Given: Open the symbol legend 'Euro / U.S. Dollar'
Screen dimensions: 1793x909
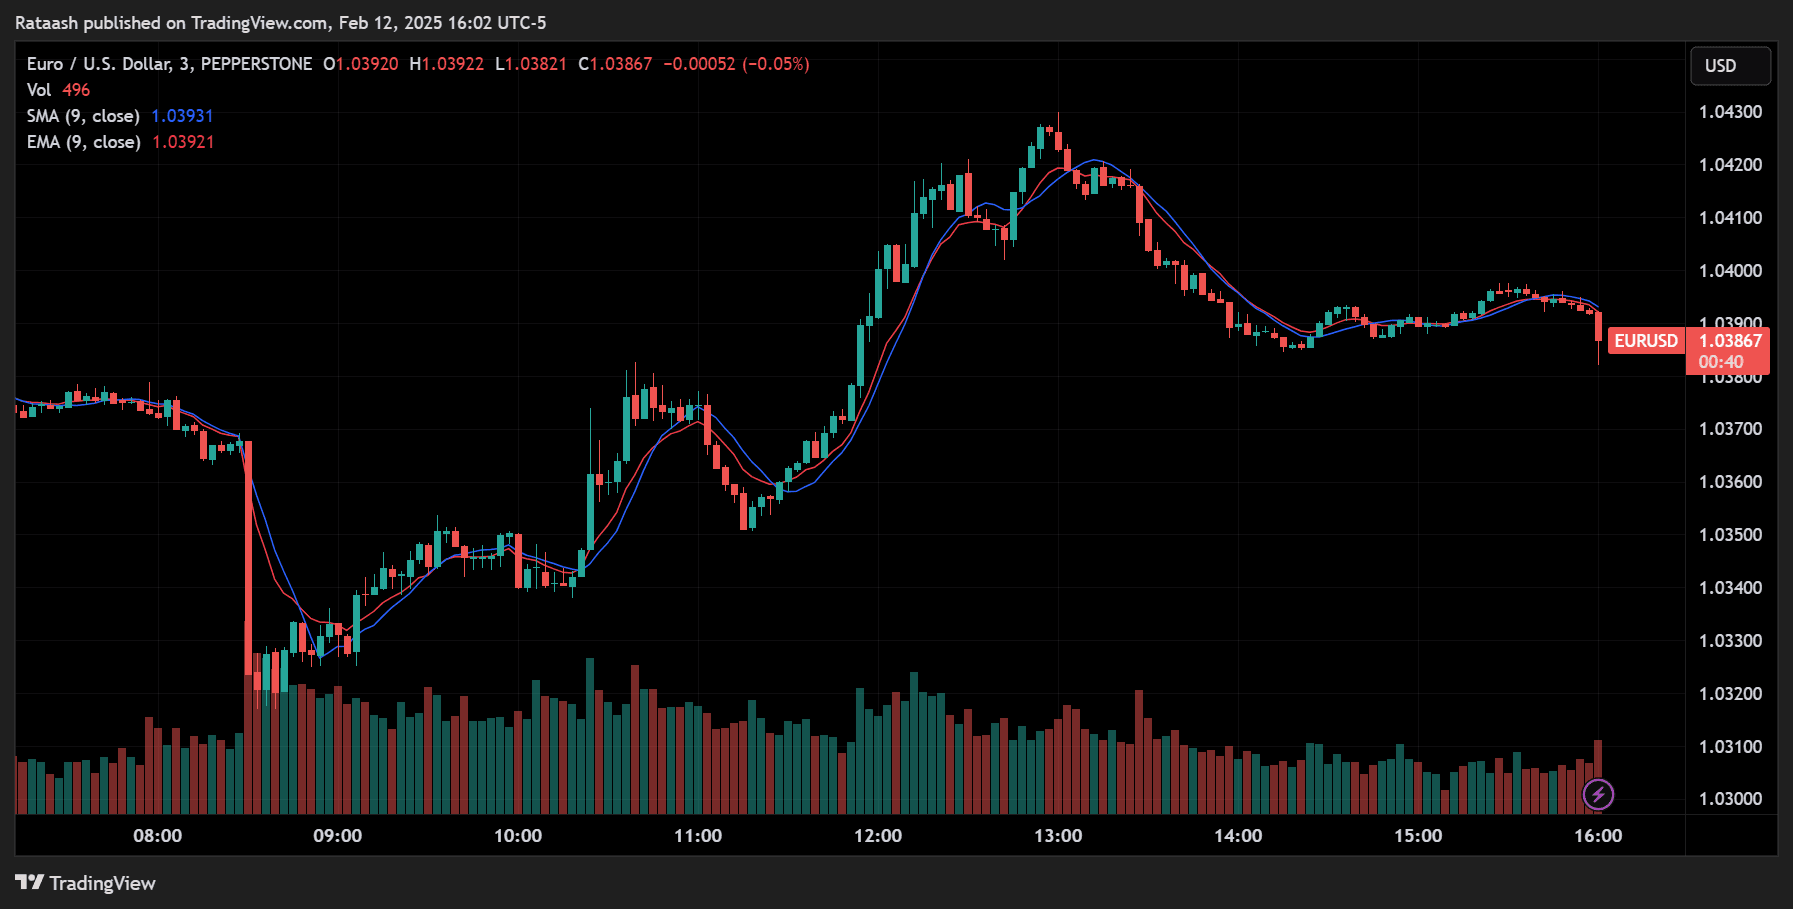Looking at the screenshot, I should coord(97,63).
